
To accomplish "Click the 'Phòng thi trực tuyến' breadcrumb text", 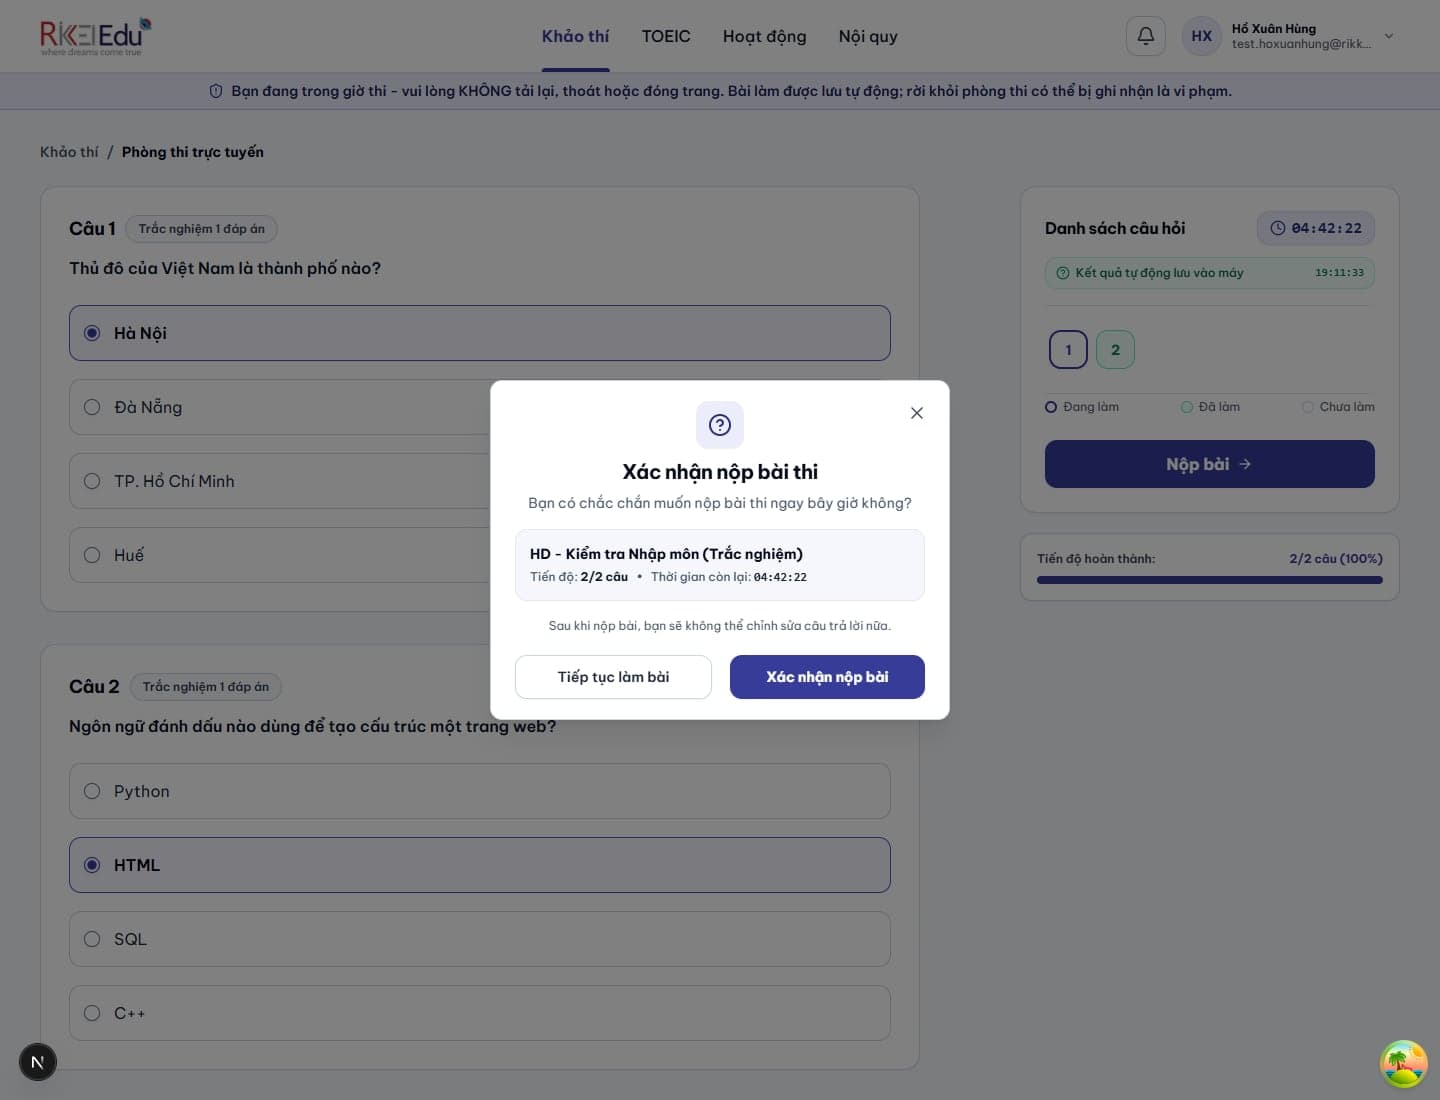I will [193, 152].
